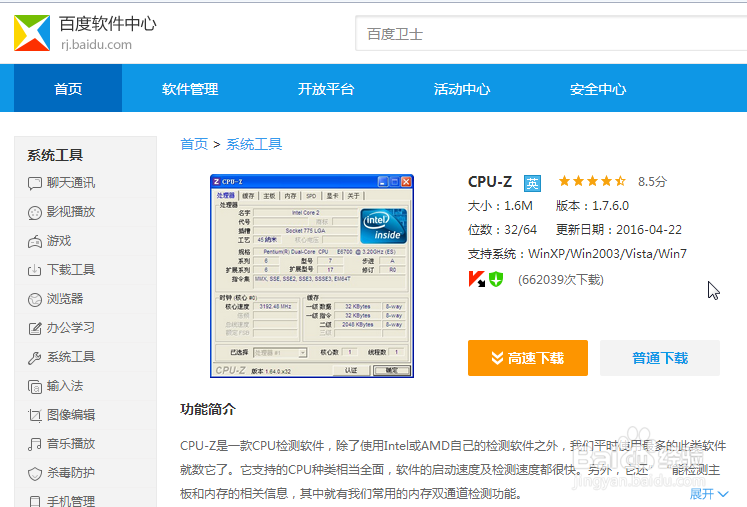The image size is (747, 507).
Task: Select 影视播放 category in sidebar
Action: (x=71, y=212)
